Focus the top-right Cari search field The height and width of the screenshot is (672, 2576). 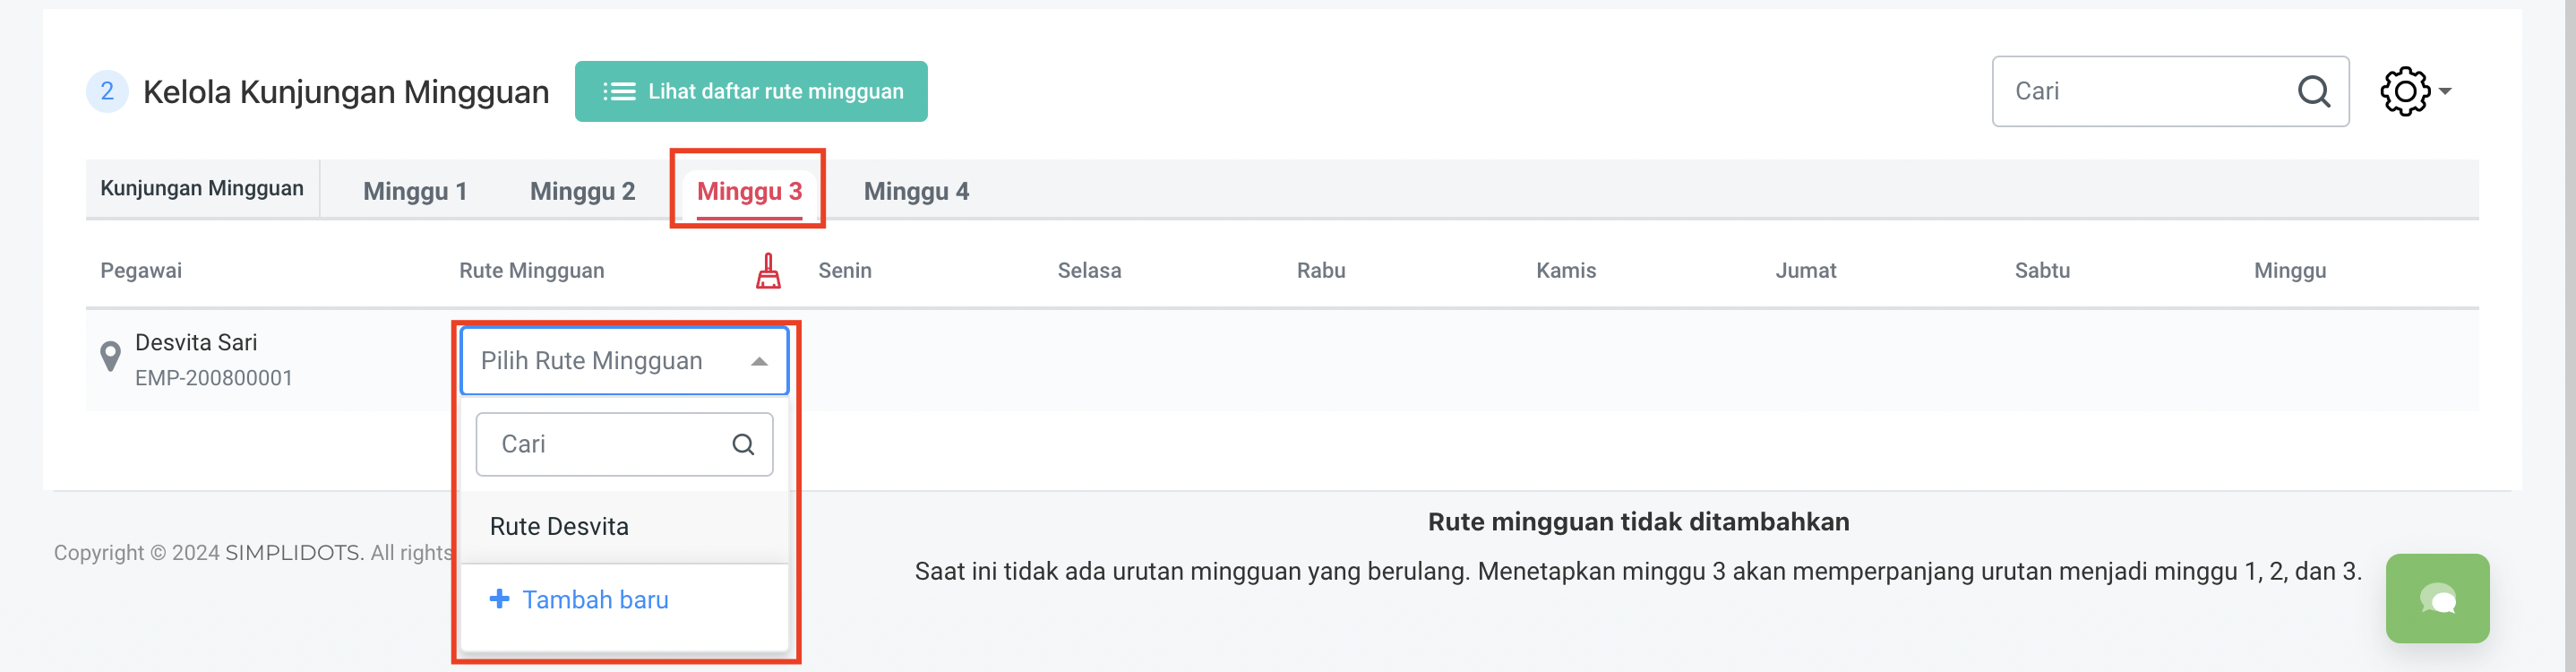click(2140, 92)
